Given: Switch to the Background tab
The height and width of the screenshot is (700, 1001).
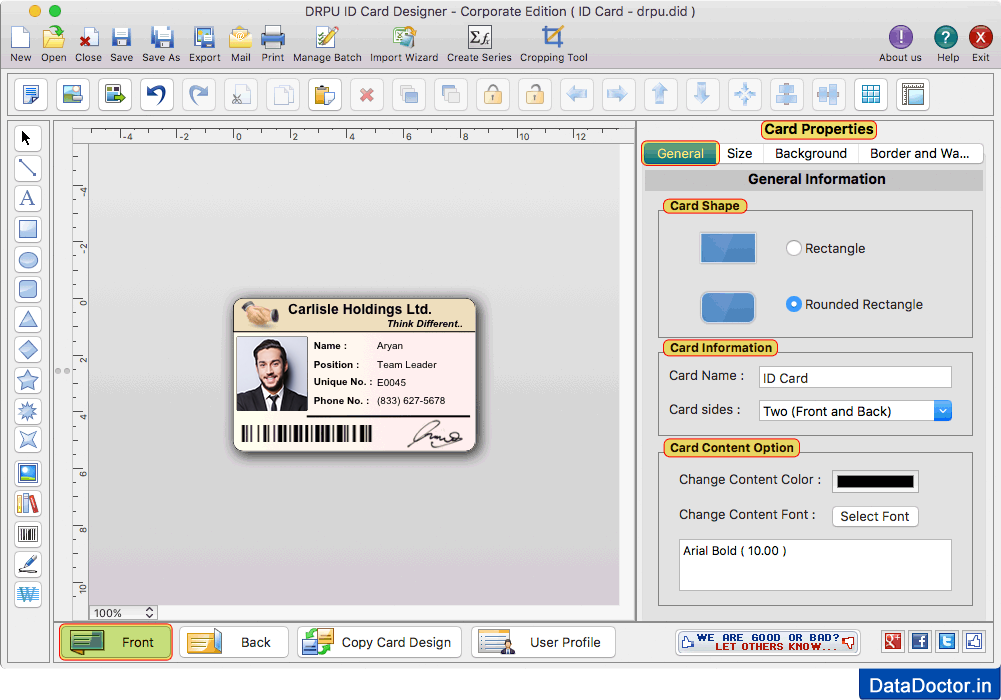Looking at the screenshot, I should tap(810, 153).
